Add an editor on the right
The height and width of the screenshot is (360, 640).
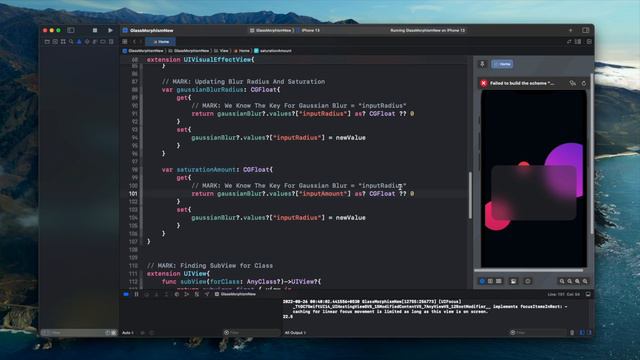[x=589, y=42]
